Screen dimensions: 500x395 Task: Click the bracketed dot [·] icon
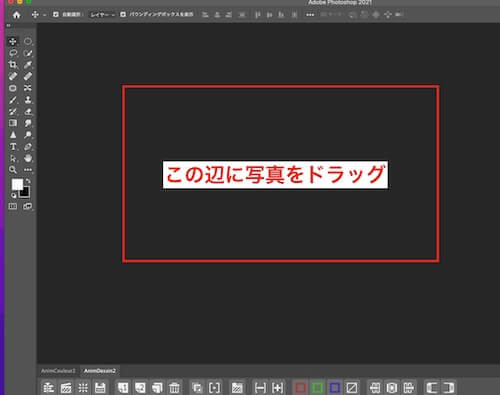point(214,388)
